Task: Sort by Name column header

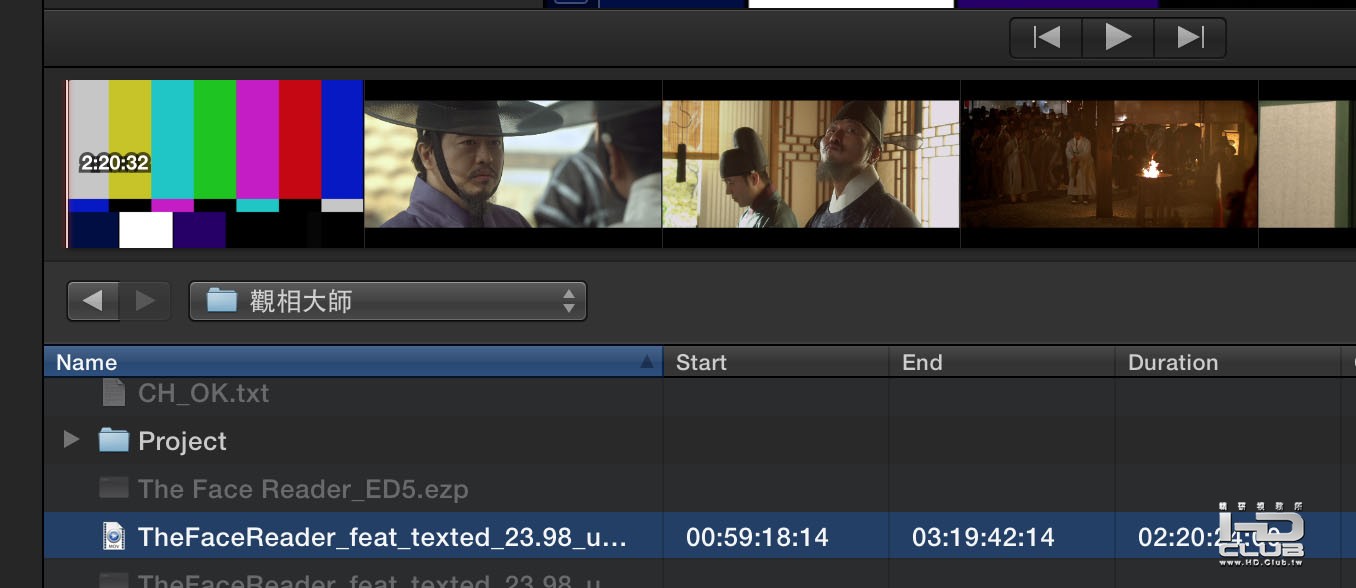Action: 353,362
